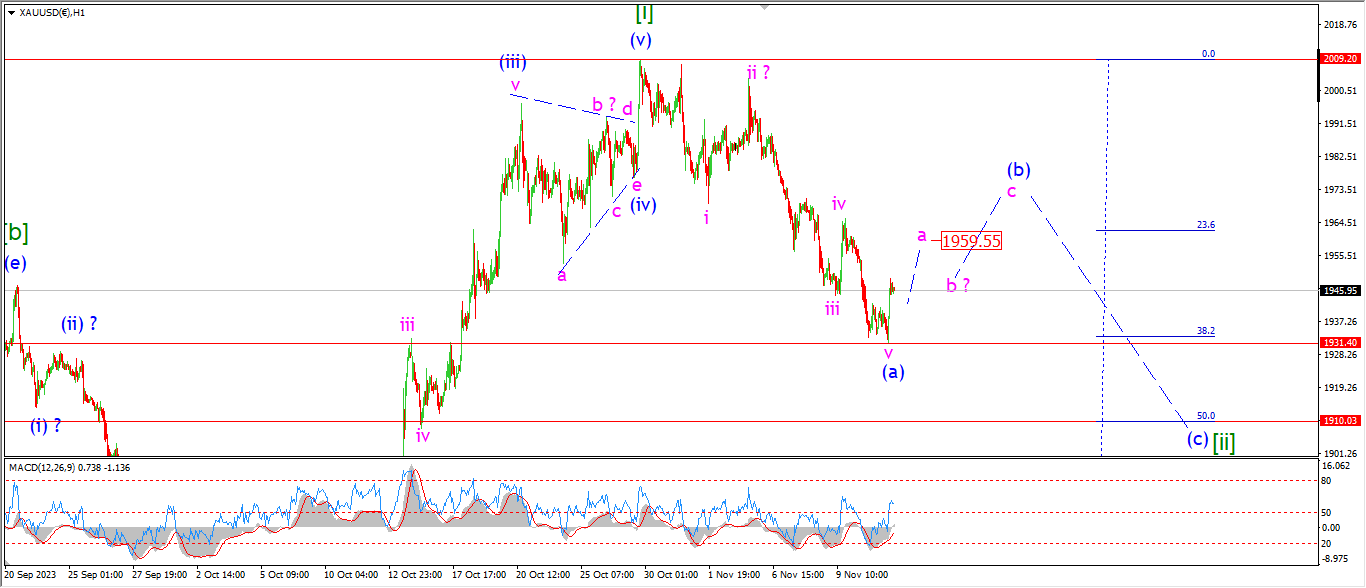This screenshot has height=588, width=1366.
Task: Select the red 1959.55 price label box
Action: (x=971, y=241)
